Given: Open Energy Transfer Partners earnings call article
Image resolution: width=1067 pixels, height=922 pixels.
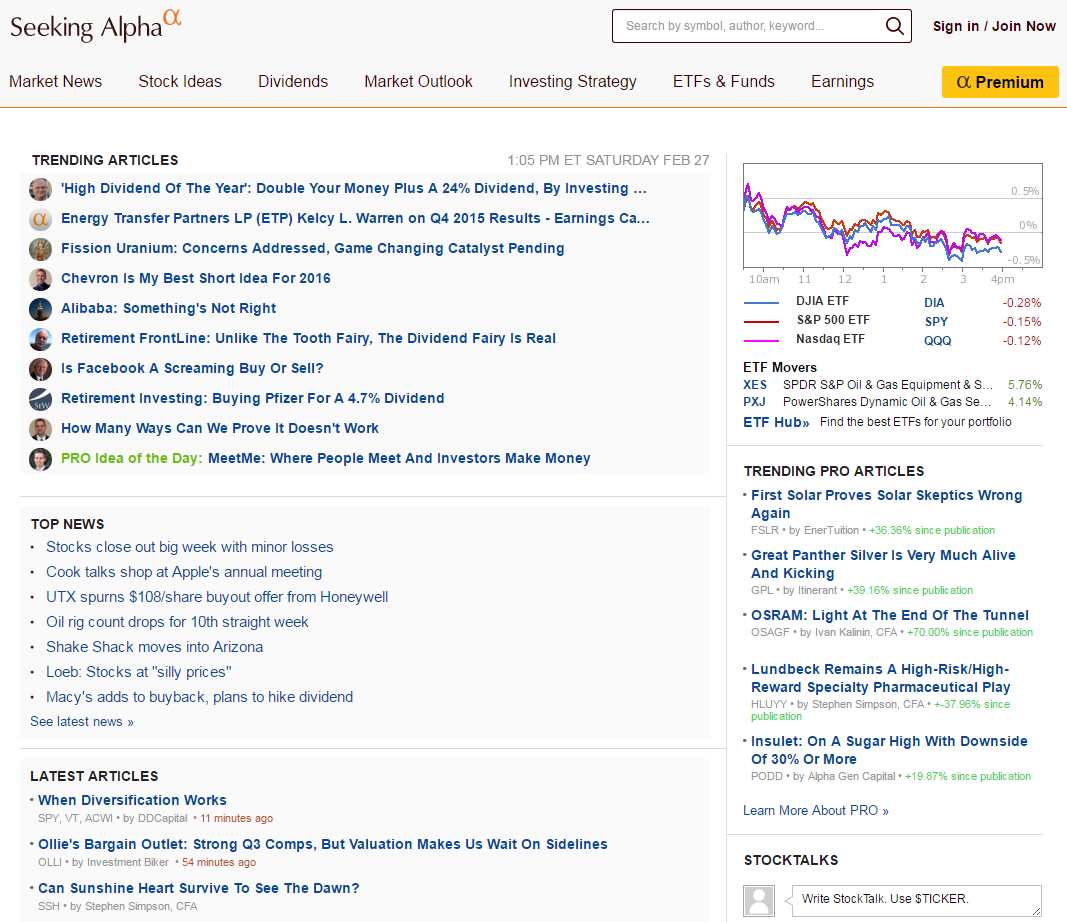Looking at the screenshot, I should tap(355, 218).
